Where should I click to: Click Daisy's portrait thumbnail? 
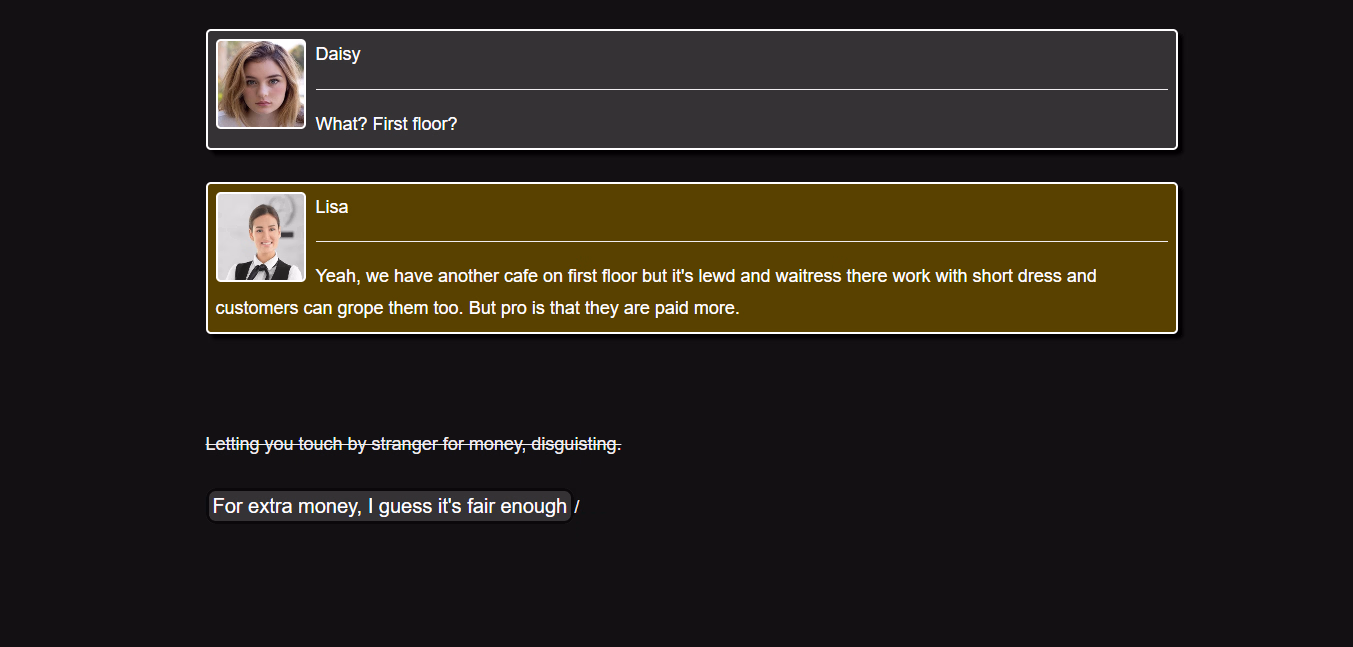pyautogui.click(x=261, y=84)
